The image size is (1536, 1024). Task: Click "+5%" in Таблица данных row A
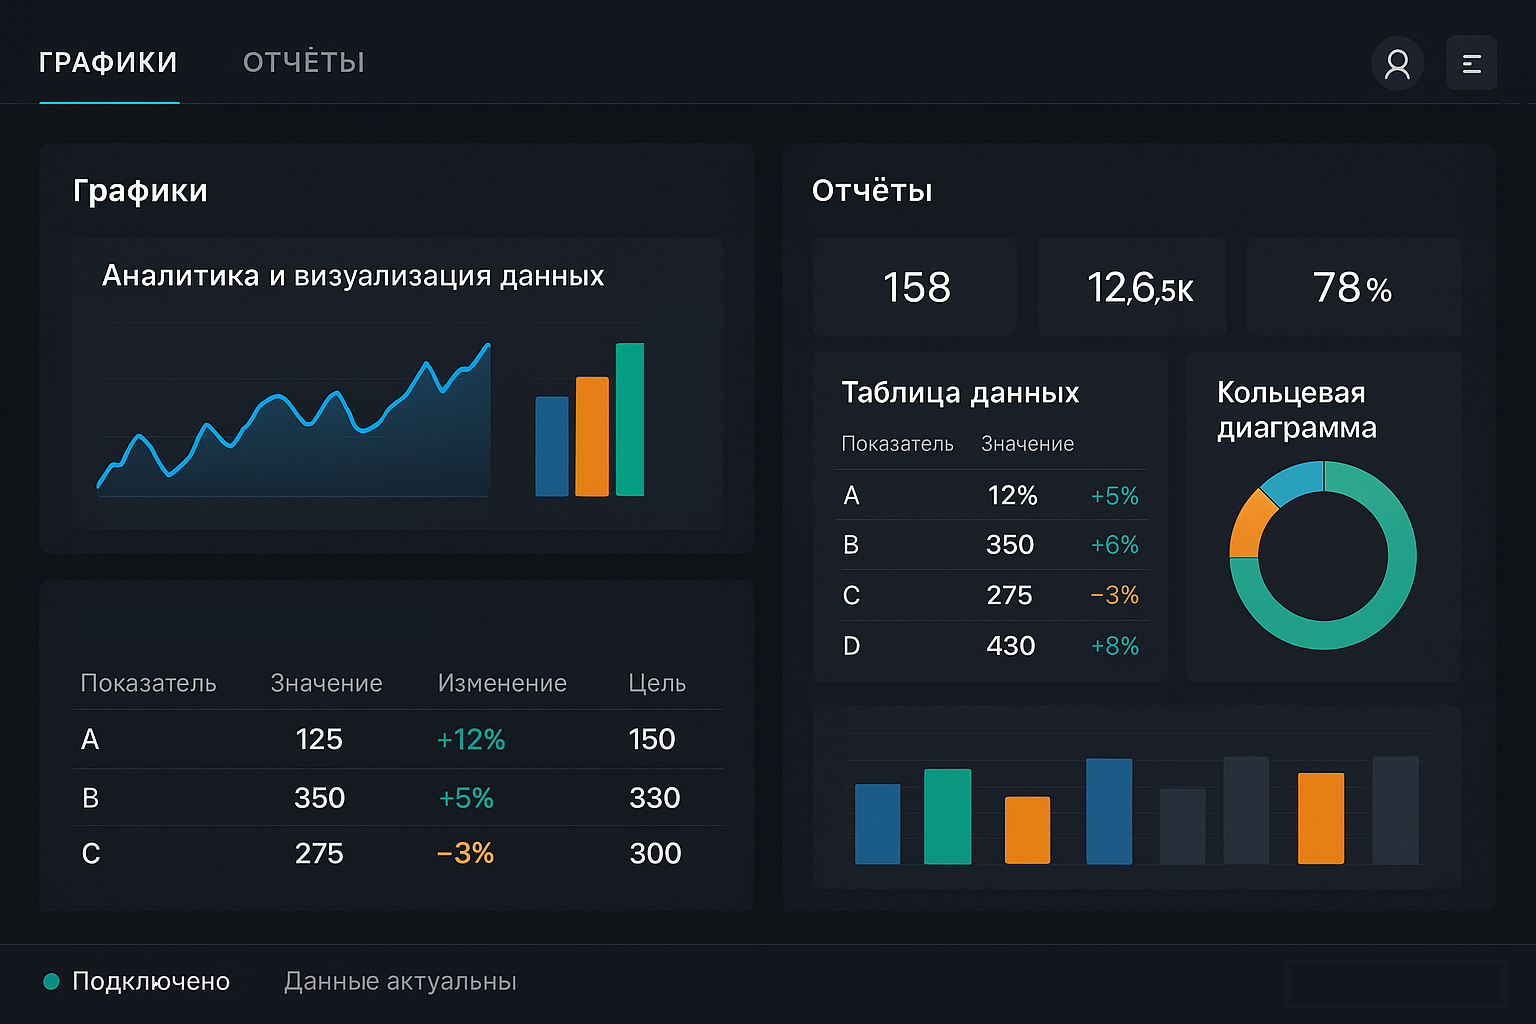pos(1114,495)
